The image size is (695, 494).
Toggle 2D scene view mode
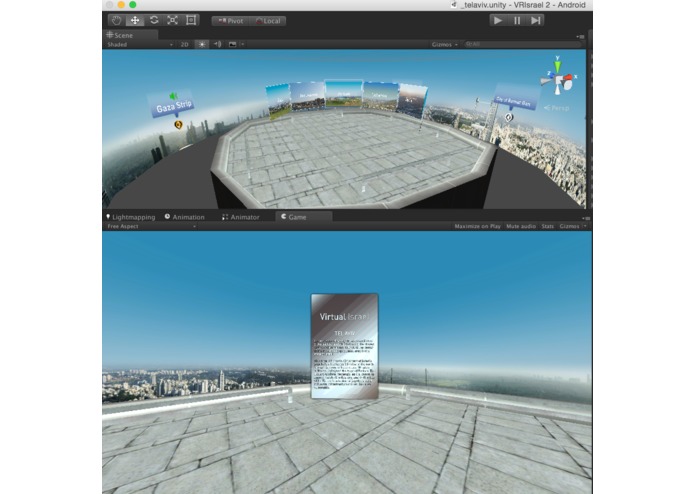click(x=184, y=44)
